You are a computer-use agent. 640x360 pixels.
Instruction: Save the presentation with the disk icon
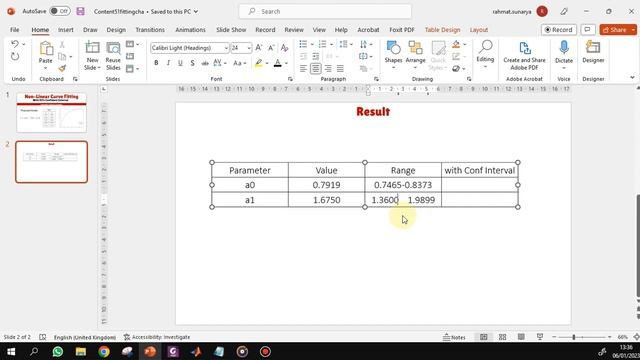(x=80, y=11)
